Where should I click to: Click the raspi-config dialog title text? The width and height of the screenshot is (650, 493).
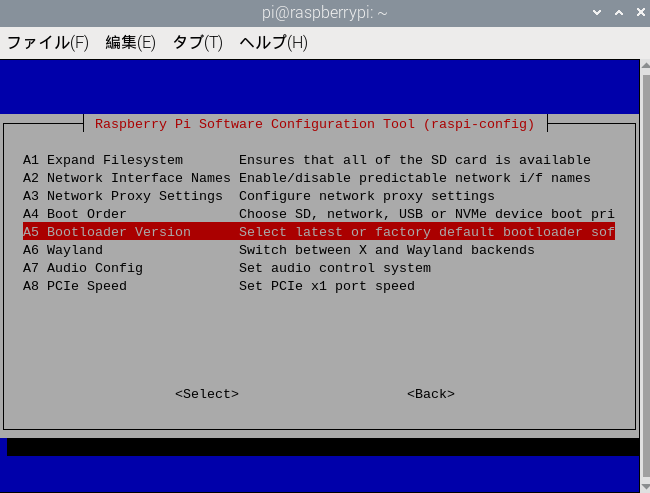tap(315, 124)
